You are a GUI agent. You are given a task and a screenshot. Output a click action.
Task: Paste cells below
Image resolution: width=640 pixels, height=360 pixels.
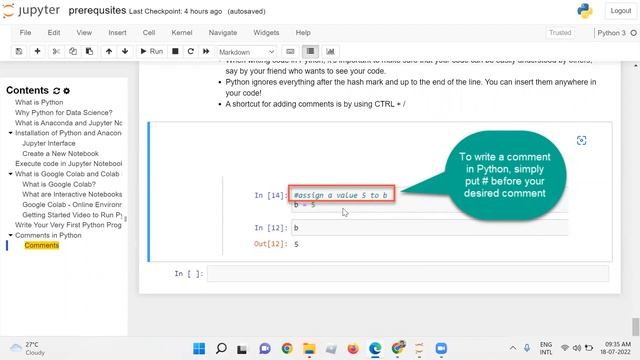[89, 51]
